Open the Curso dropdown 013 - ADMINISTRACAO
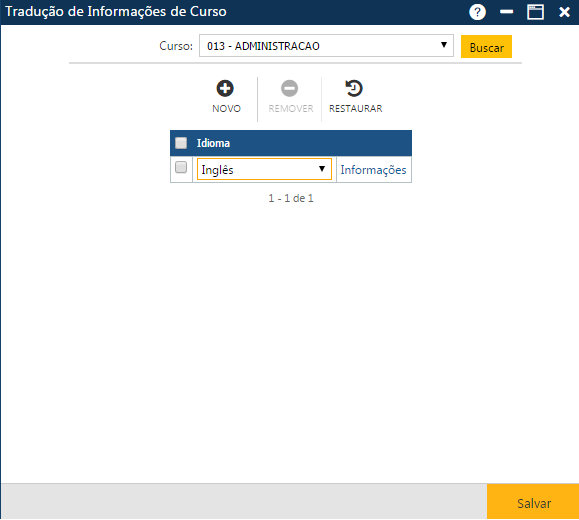 [326, 46]
